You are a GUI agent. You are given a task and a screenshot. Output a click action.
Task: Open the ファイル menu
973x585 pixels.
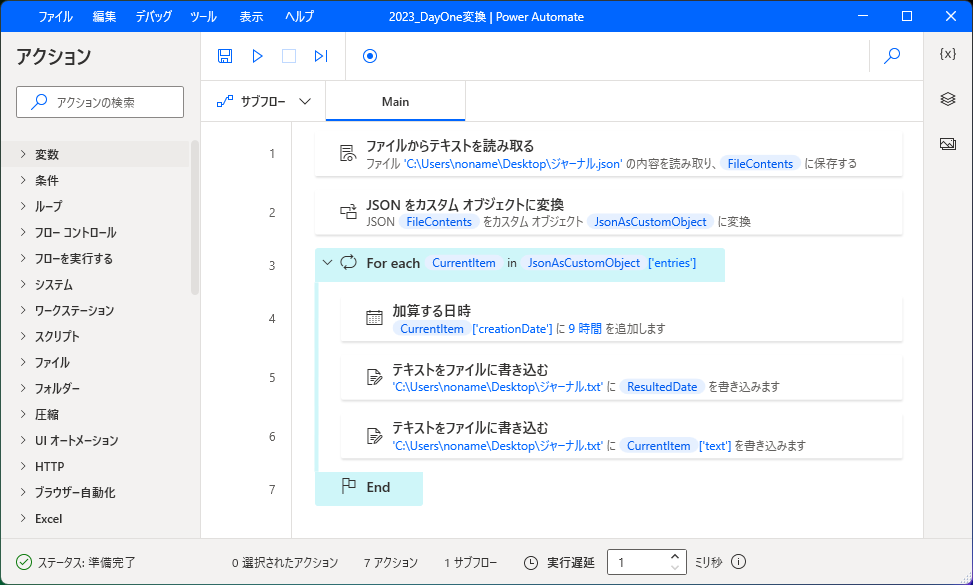pos(55,17)
